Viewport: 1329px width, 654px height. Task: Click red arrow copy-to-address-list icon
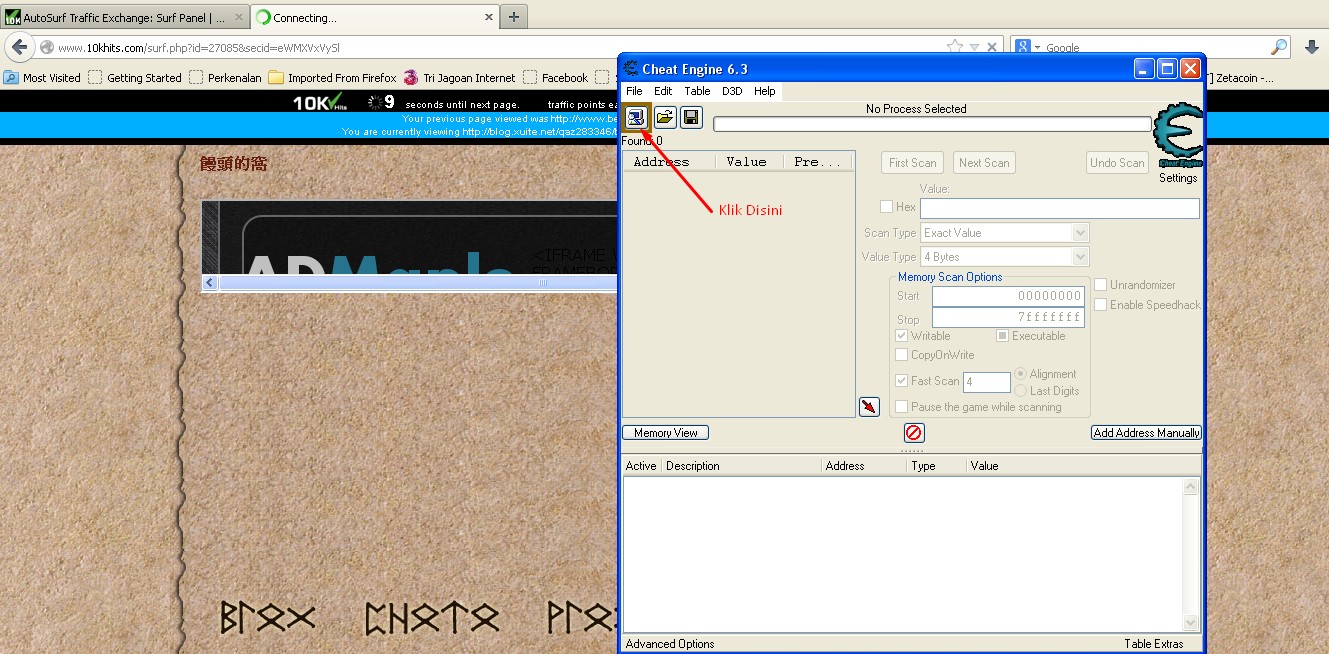coord(869,407)
